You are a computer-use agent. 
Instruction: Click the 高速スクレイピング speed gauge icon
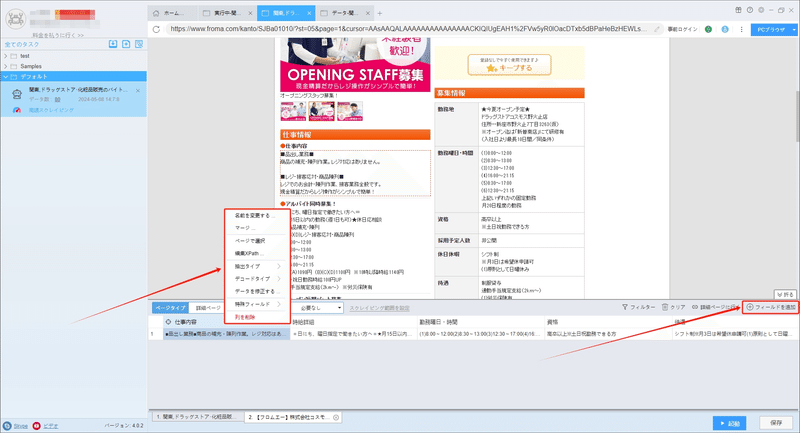tap(17, 110)
